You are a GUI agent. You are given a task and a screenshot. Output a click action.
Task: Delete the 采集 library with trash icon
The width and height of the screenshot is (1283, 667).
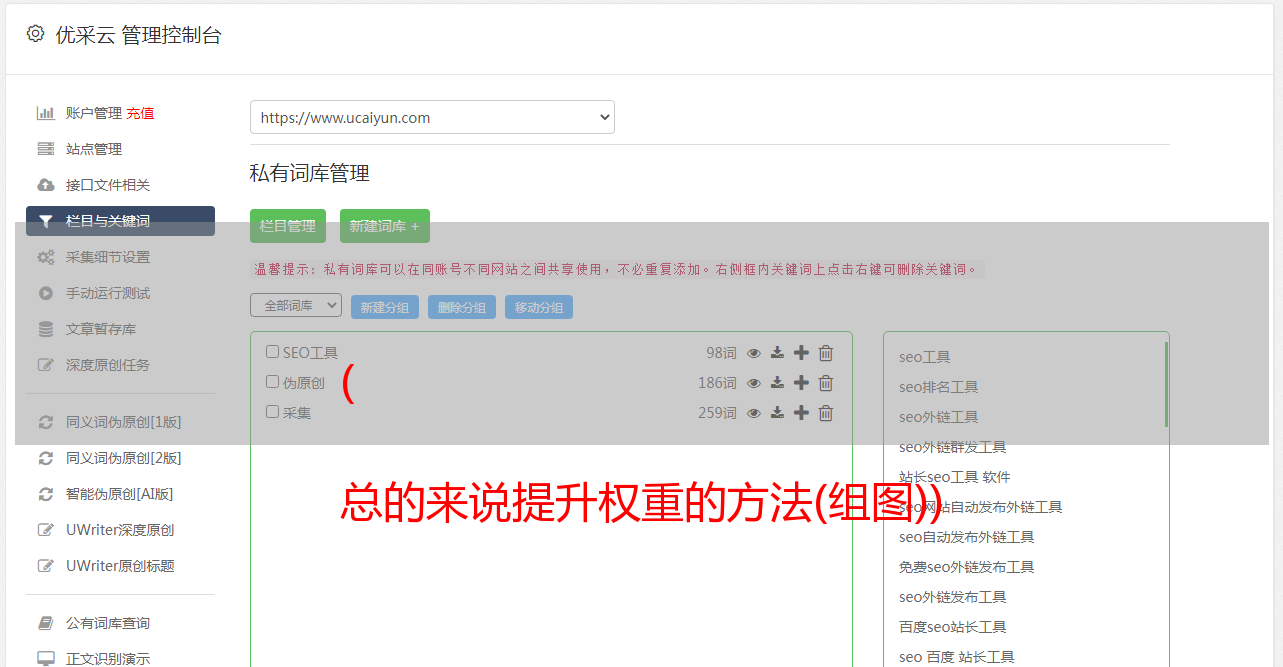826,413
